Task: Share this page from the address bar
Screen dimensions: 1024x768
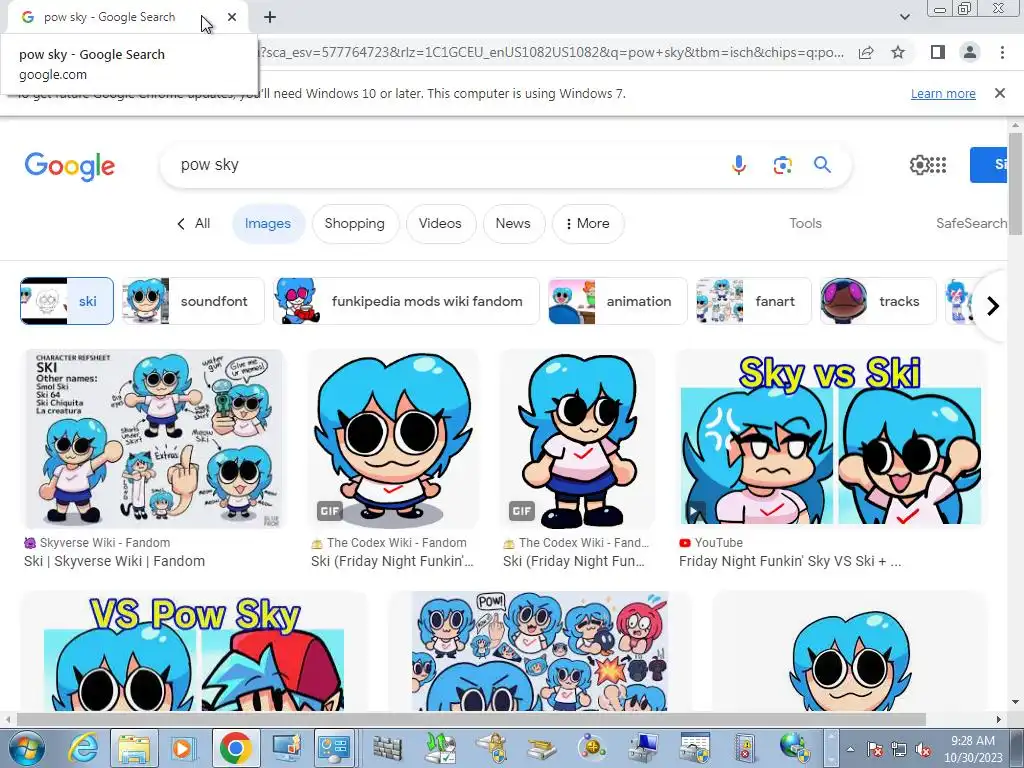Action: pos(866,52)
